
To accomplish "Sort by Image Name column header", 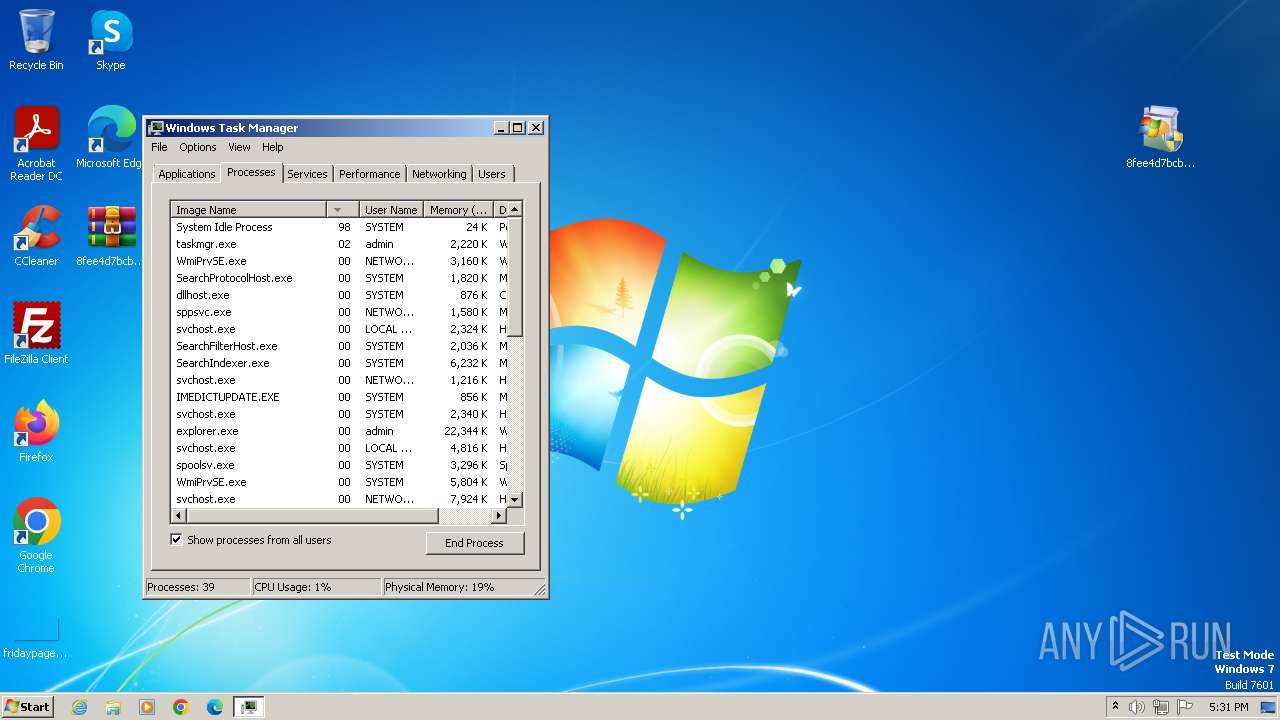I will 249,210.
